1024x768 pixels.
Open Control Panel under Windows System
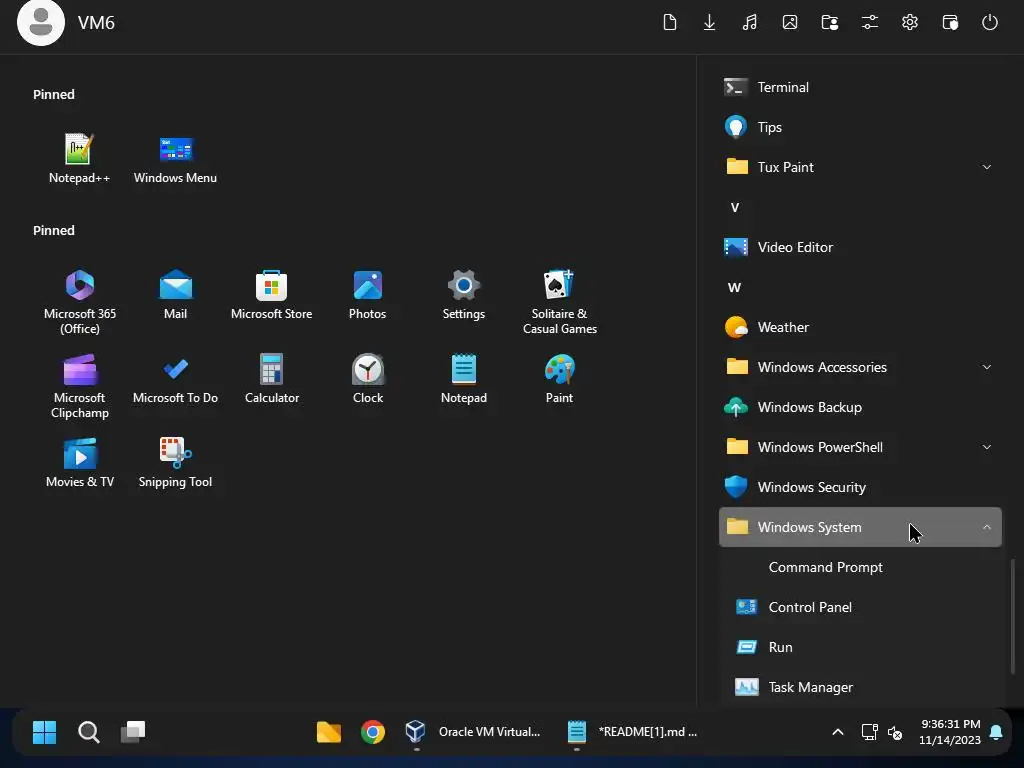pos(860,607)
